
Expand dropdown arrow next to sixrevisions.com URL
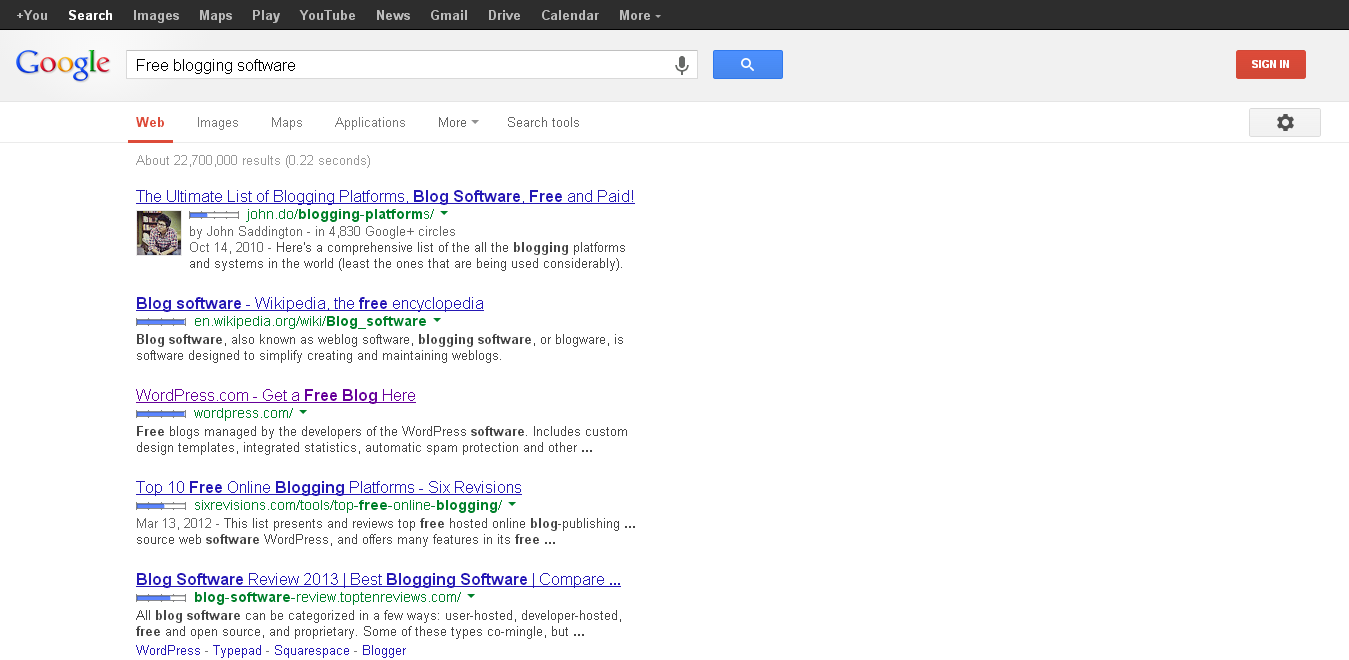pyautogui.click(x=512, y=505)
